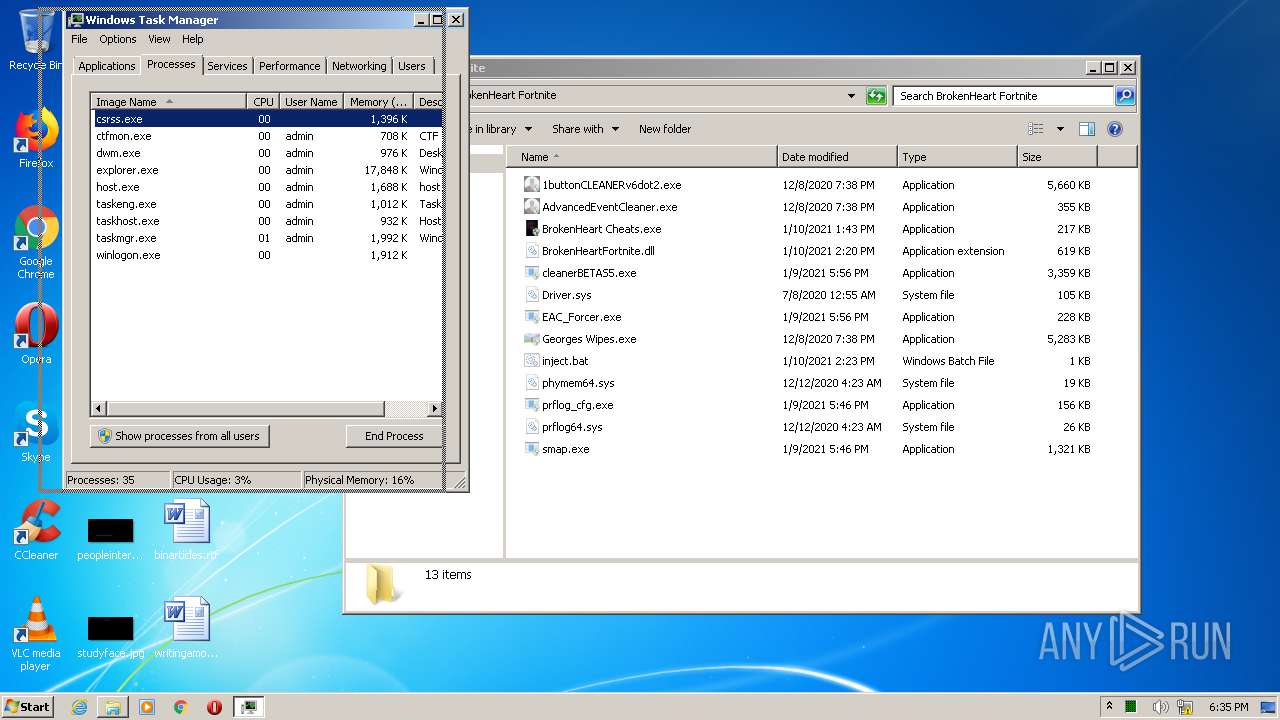Image resolution: width=1280 pixels, height=720 pixels.
Task: Show hidden tray icons arrow
Action: pos(1109,706)
